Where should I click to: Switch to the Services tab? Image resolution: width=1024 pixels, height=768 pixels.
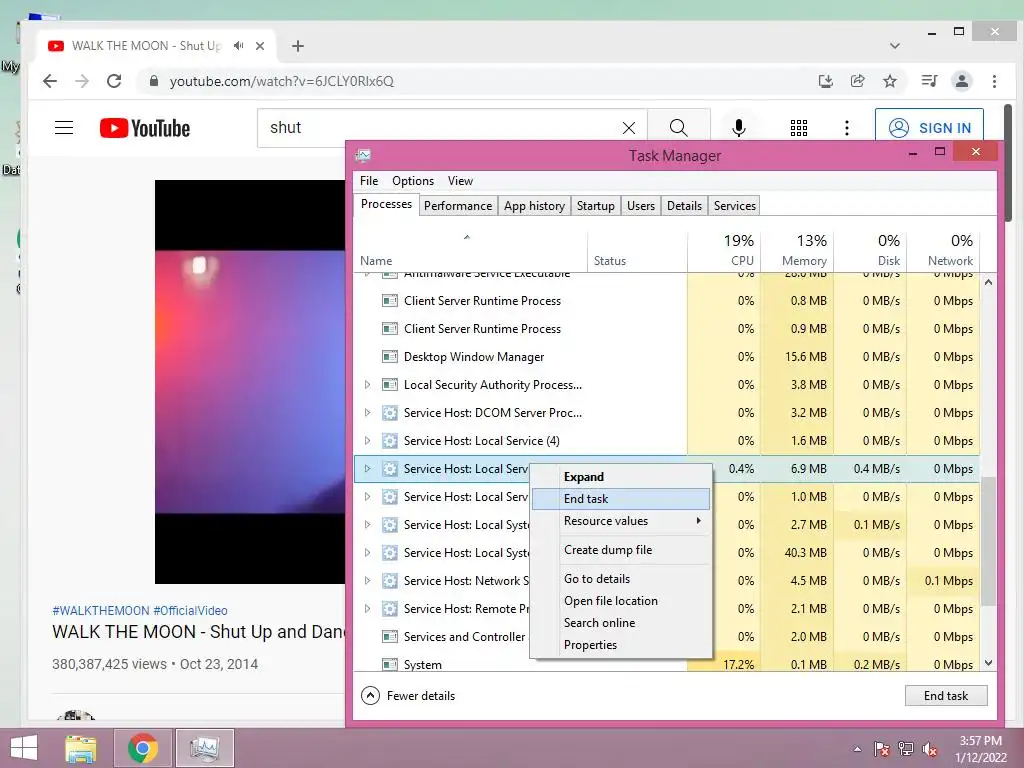pyautogui.click(x=735, y=206)
